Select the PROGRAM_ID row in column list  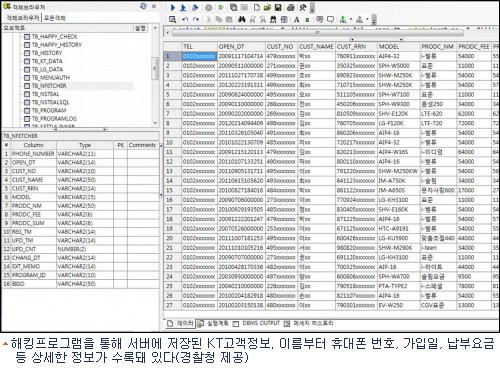(x=80, y=275)
